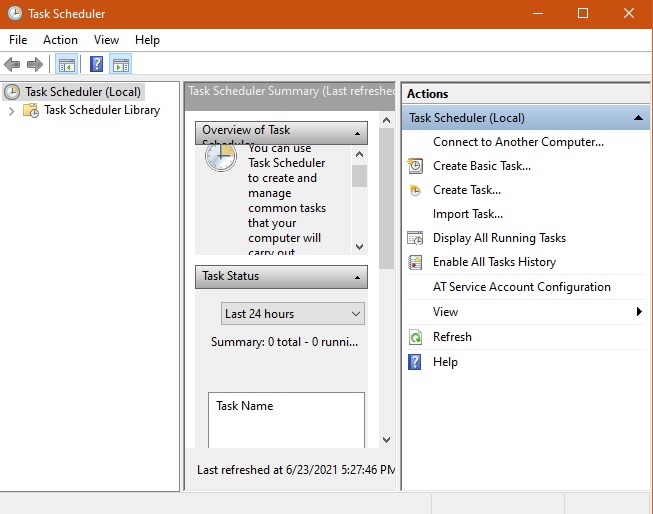This screenshot has height=514, width=653.
Task: Open the View menu in menu bar
Action: [x=106, y=40]
